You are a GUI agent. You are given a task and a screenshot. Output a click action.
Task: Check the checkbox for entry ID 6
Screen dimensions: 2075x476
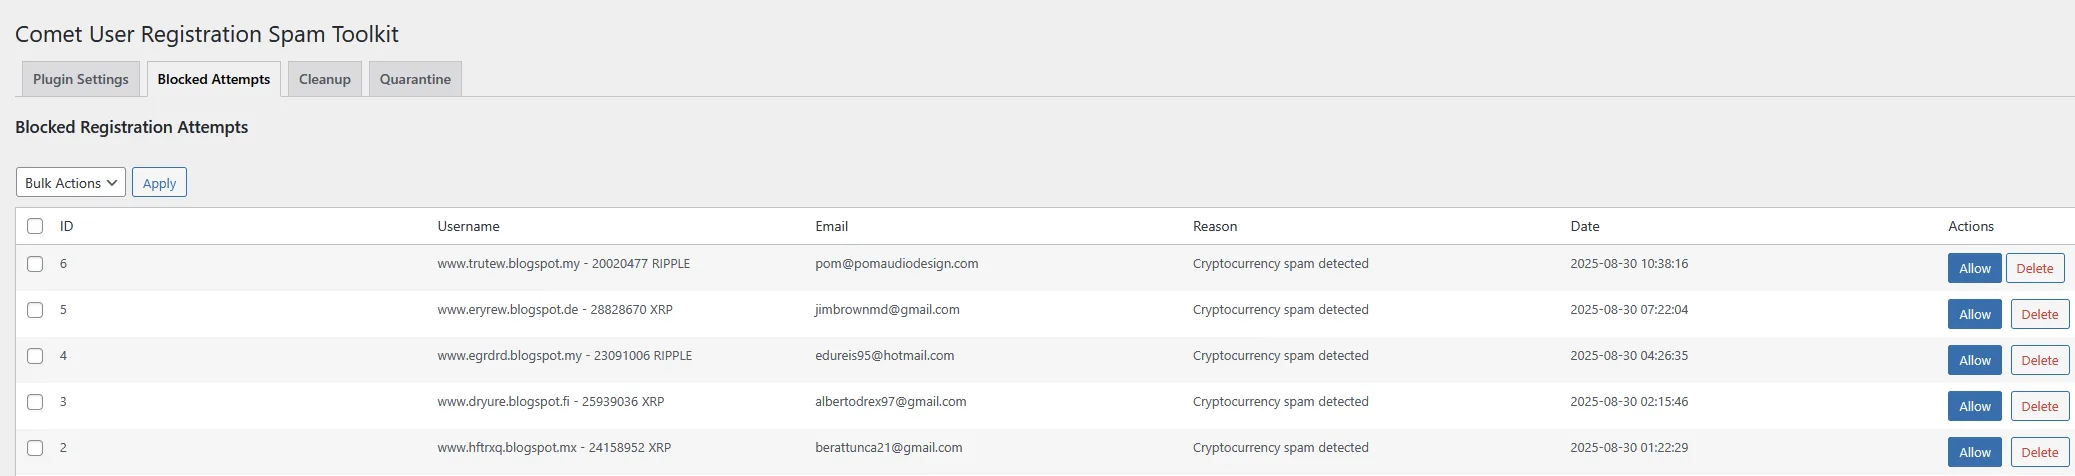[35, 264]
